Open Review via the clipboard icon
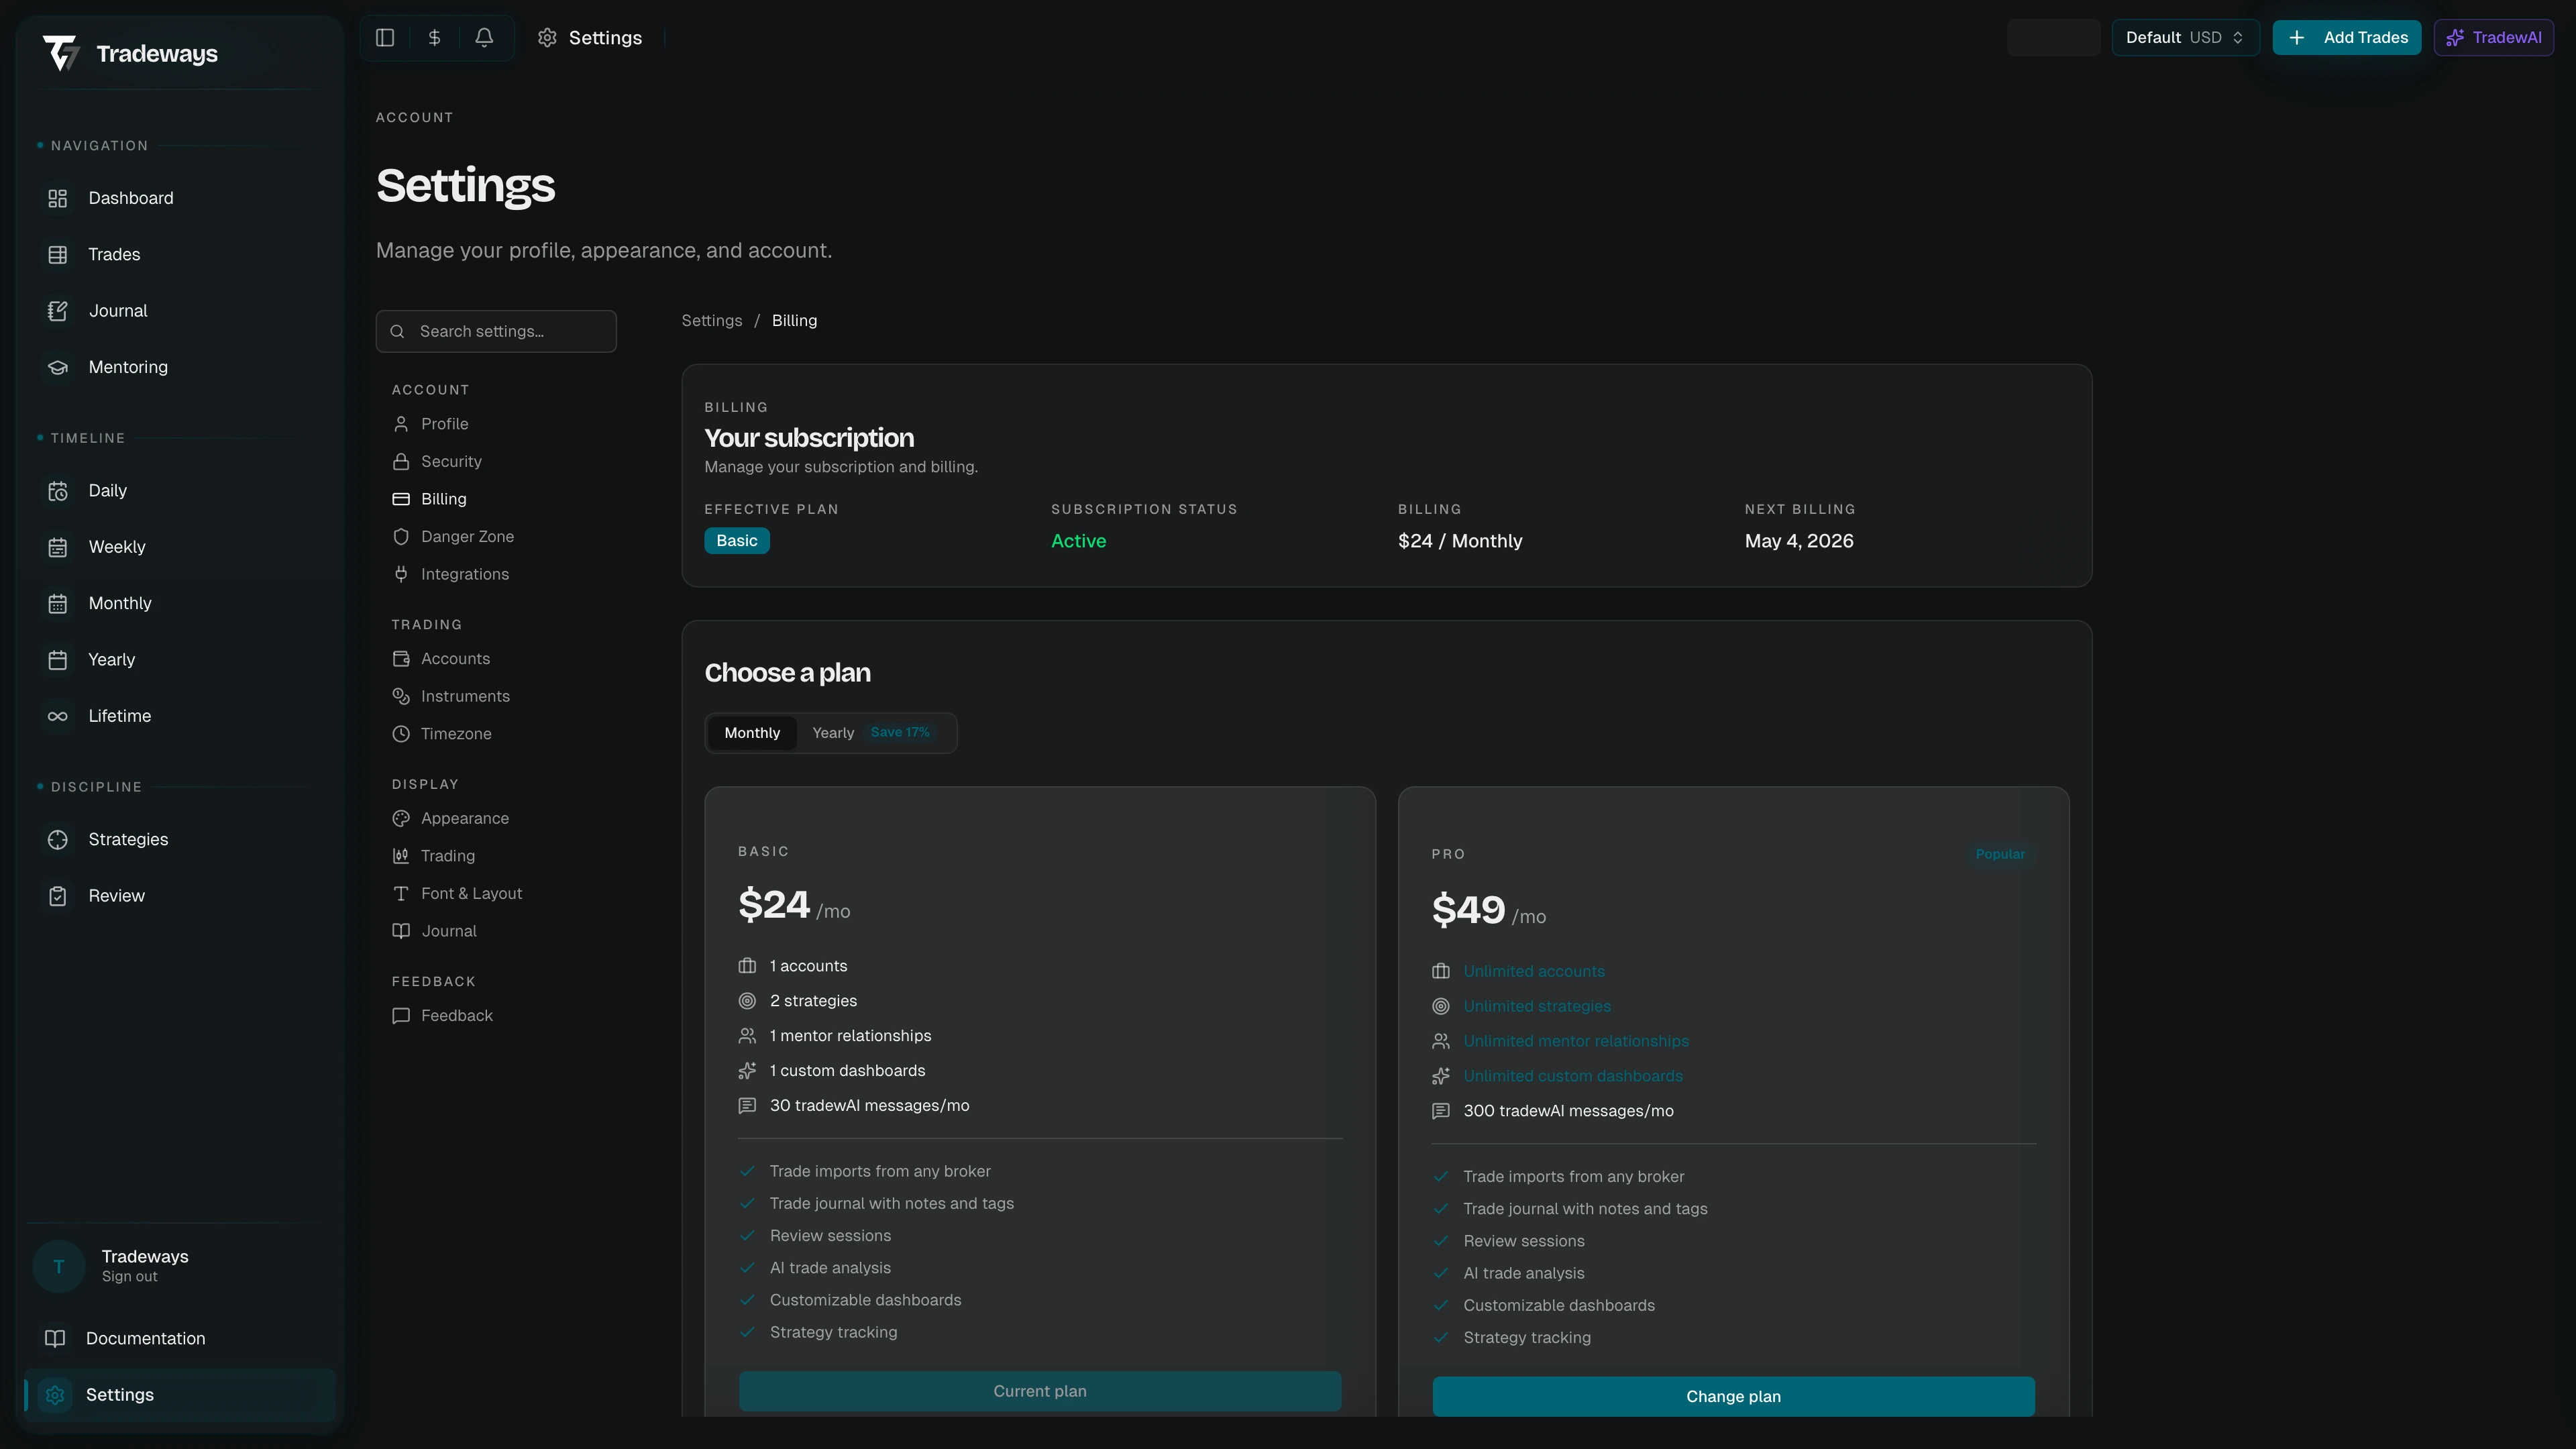 [x=57, y=895]
